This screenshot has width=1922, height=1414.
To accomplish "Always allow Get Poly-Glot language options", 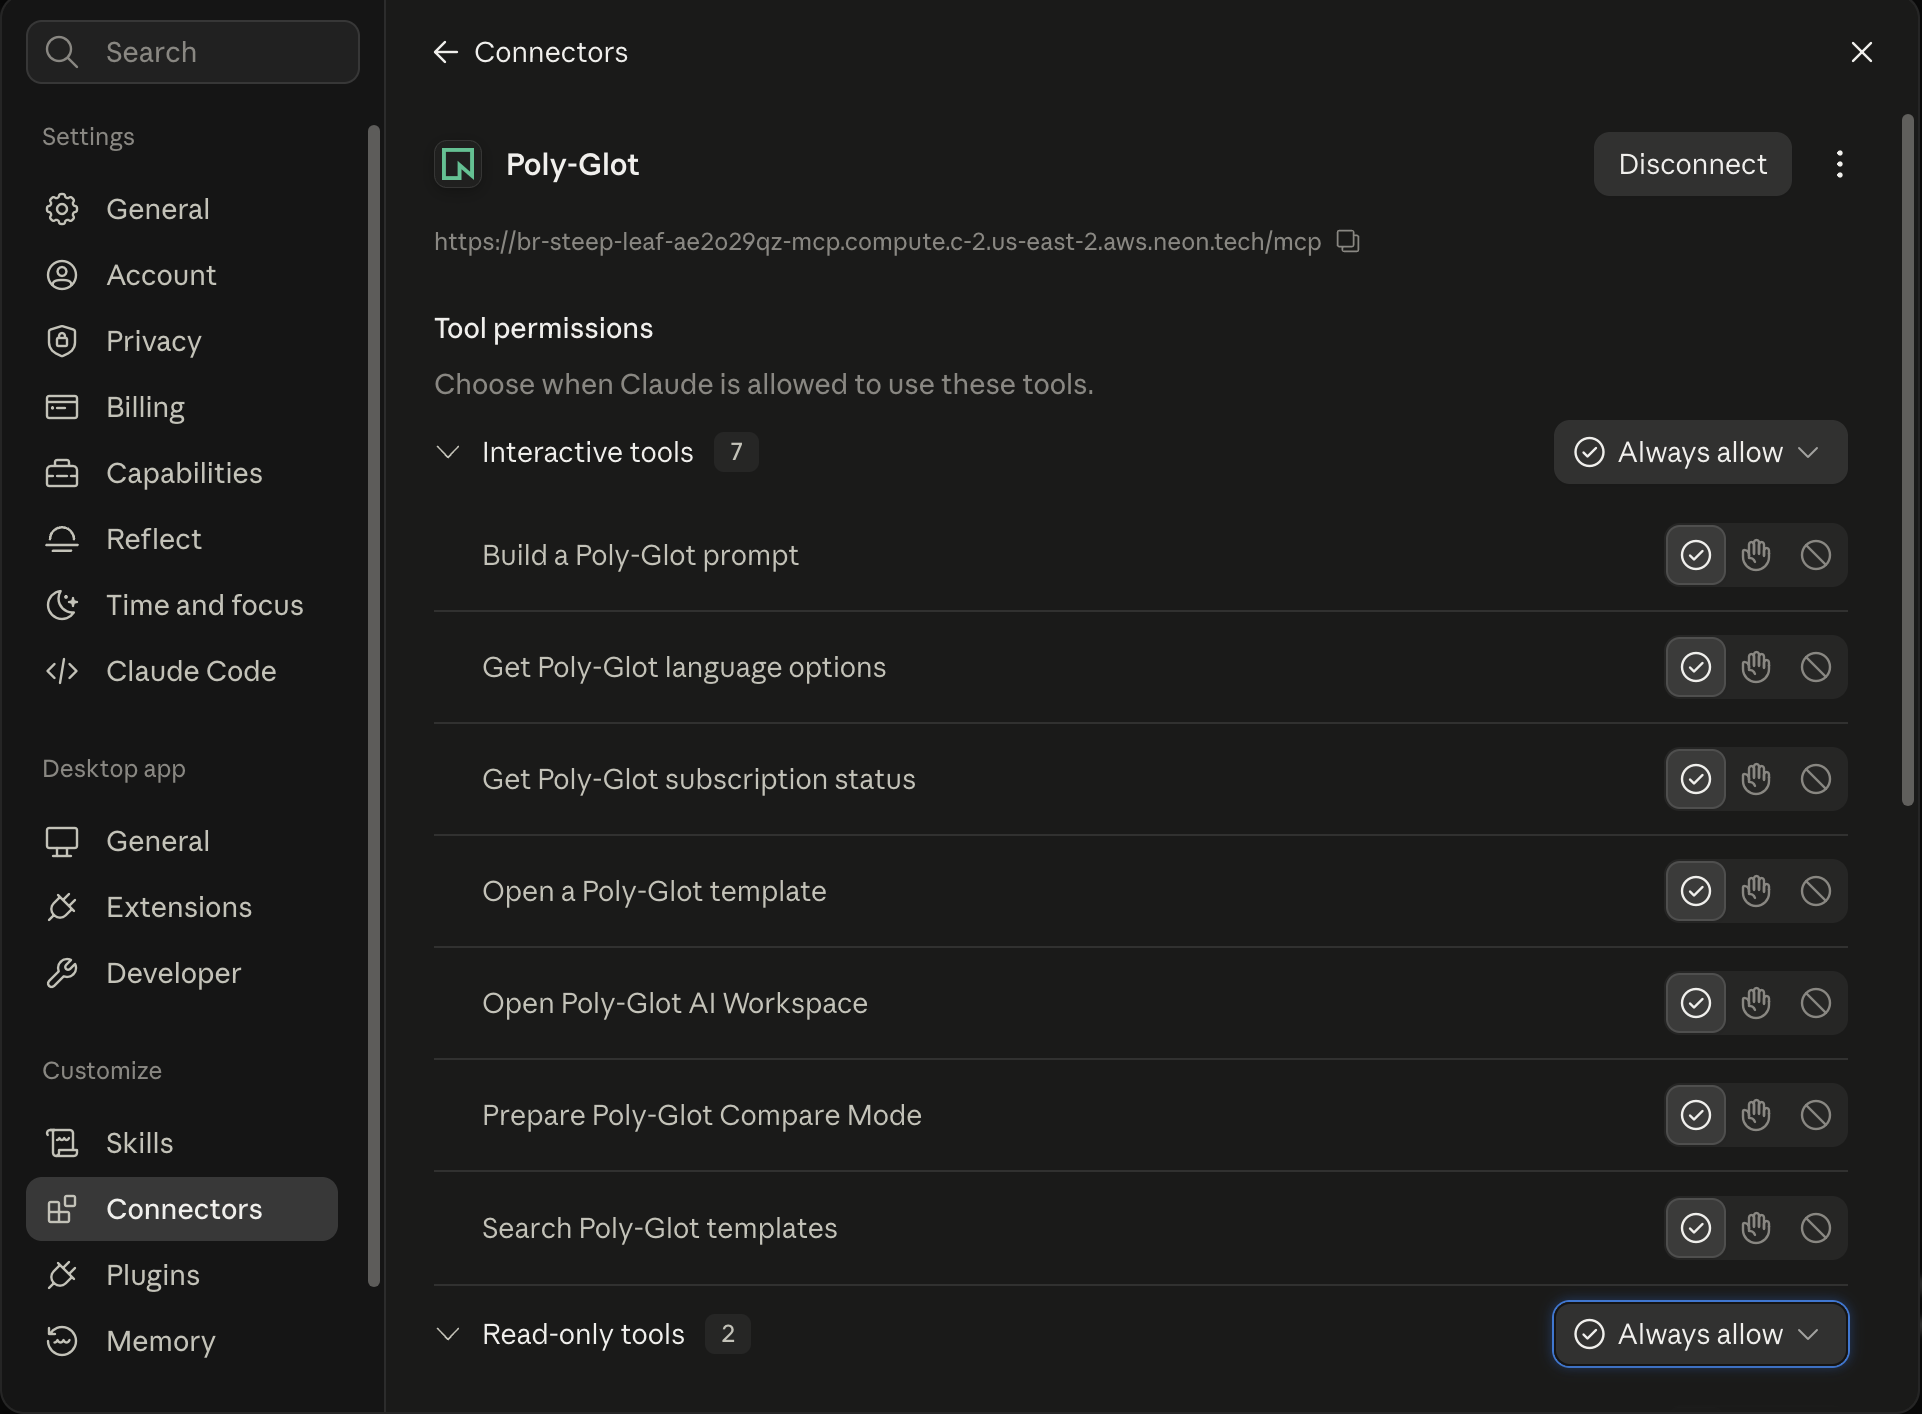I will pos(1696,667).
